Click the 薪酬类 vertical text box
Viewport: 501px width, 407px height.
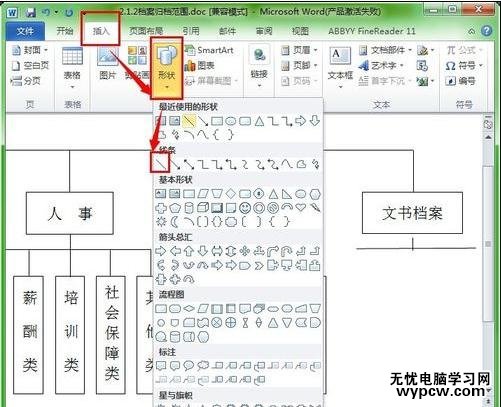(x=29, y=335)
